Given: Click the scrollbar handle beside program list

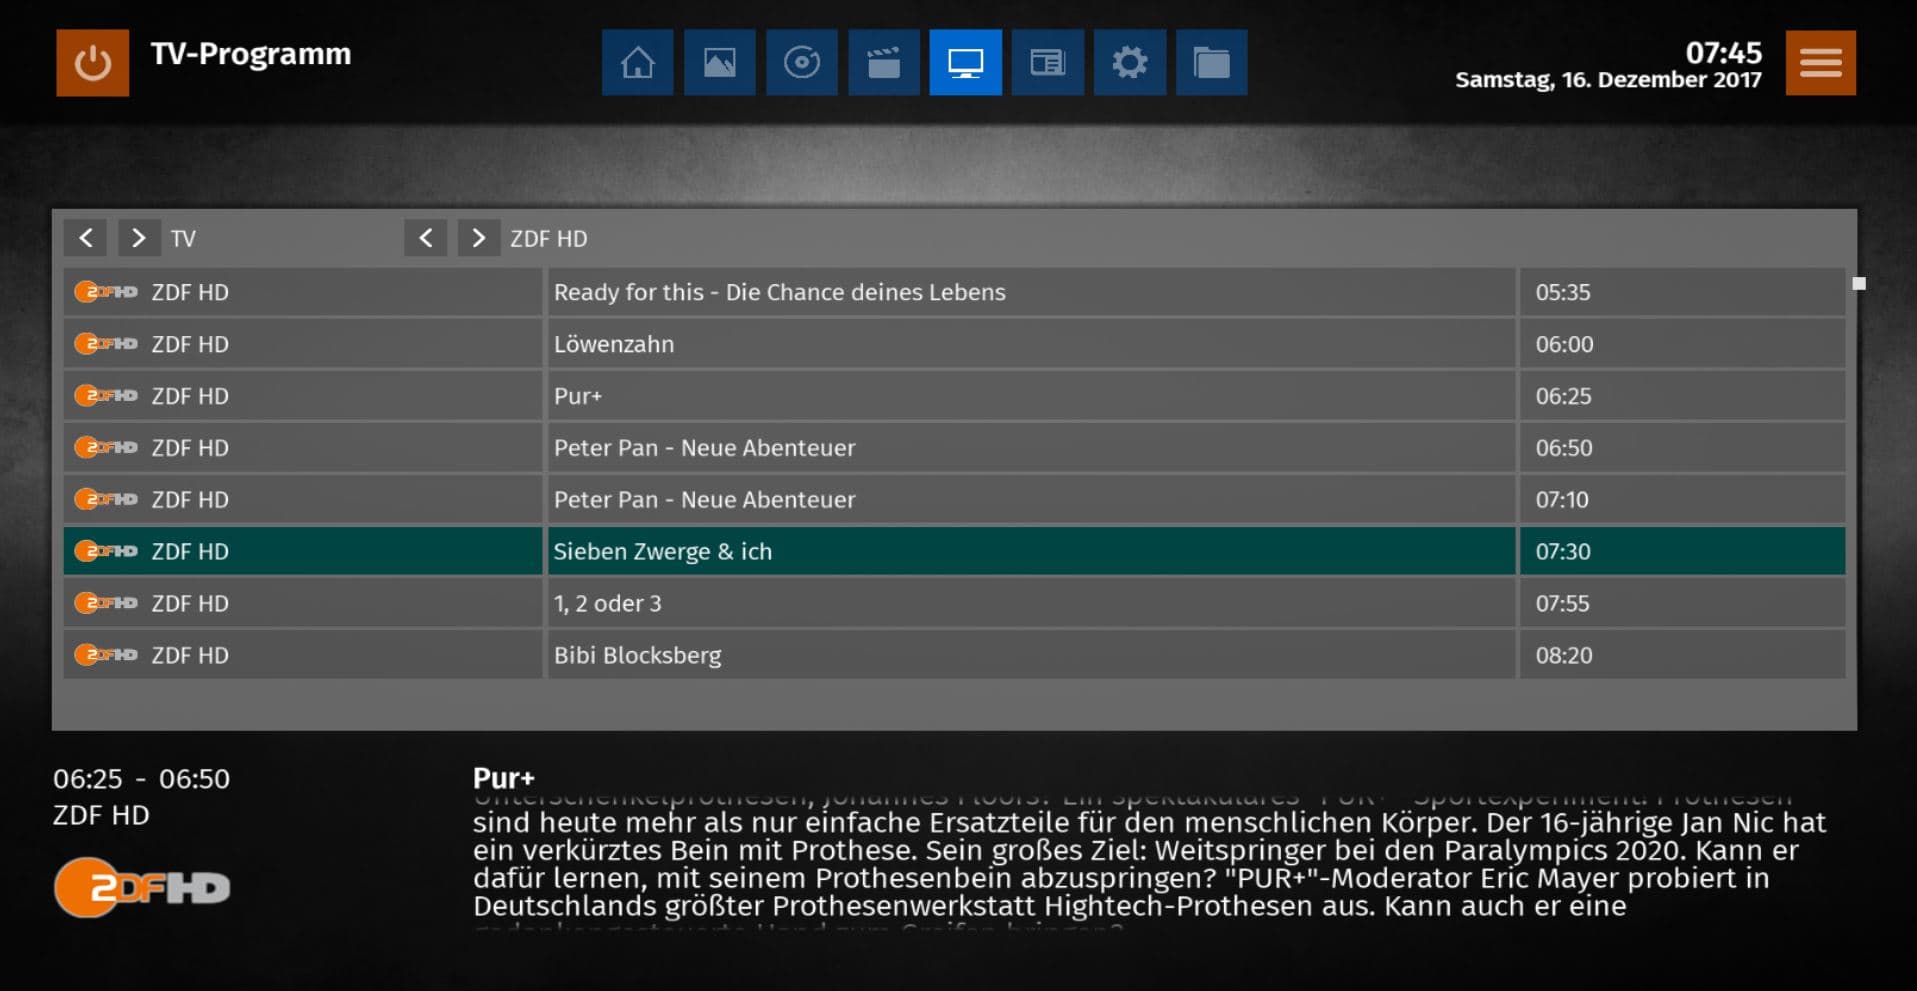Looking at the screenshot, I should (1859, 284).
